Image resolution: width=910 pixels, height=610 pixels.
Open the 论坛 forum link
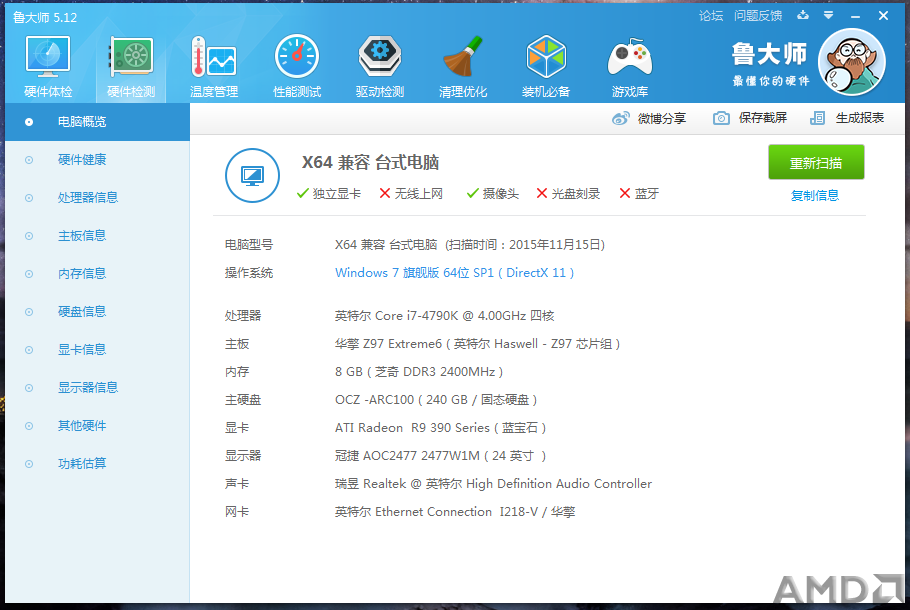pyautogui.click(x=711, y=16)
